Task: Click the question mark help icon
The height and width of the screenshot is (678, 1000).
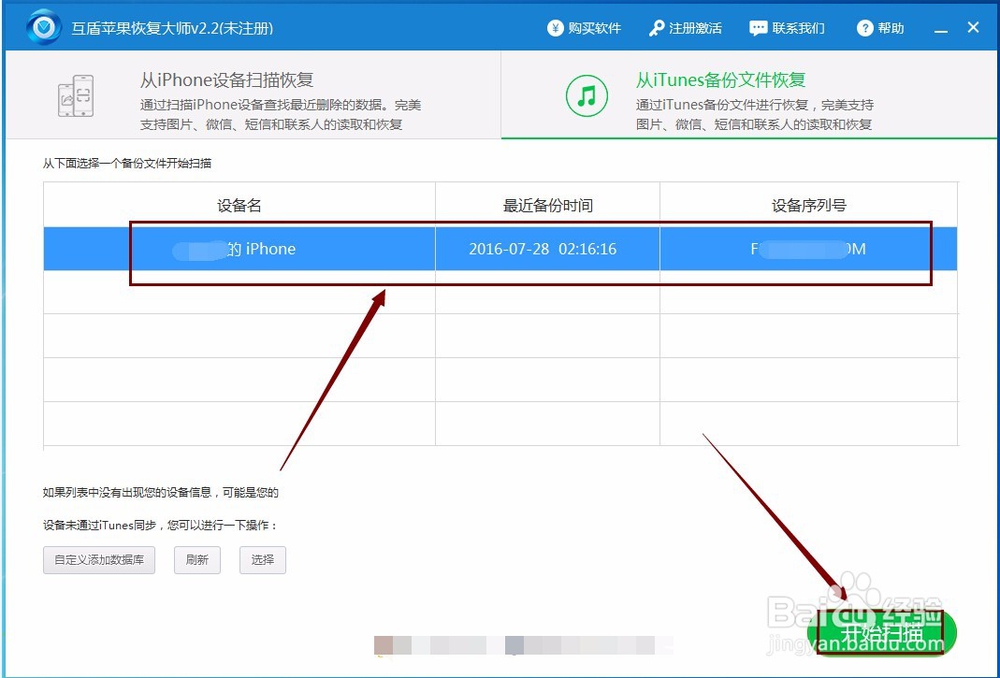Action: click(864, 29)
